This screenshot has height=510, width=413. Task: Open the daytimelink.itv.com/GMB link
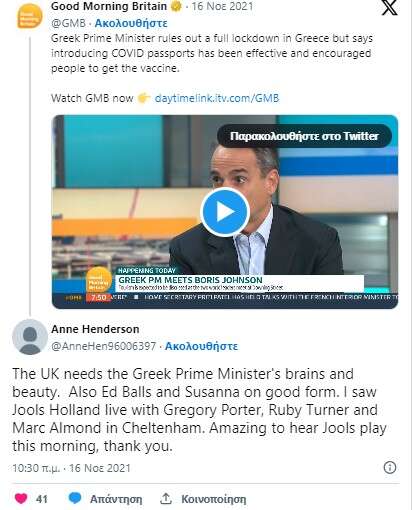pyautogui.click(x=217, y=98)
